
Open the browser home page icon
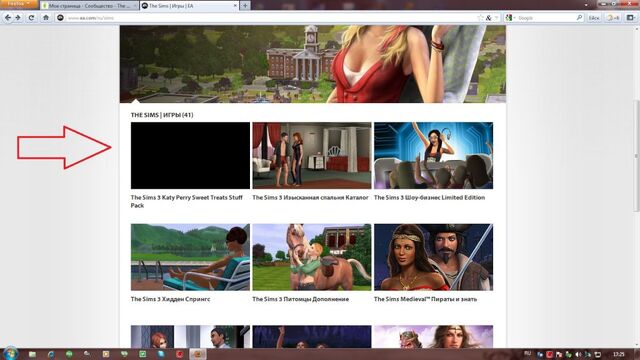tap(46, 18)
